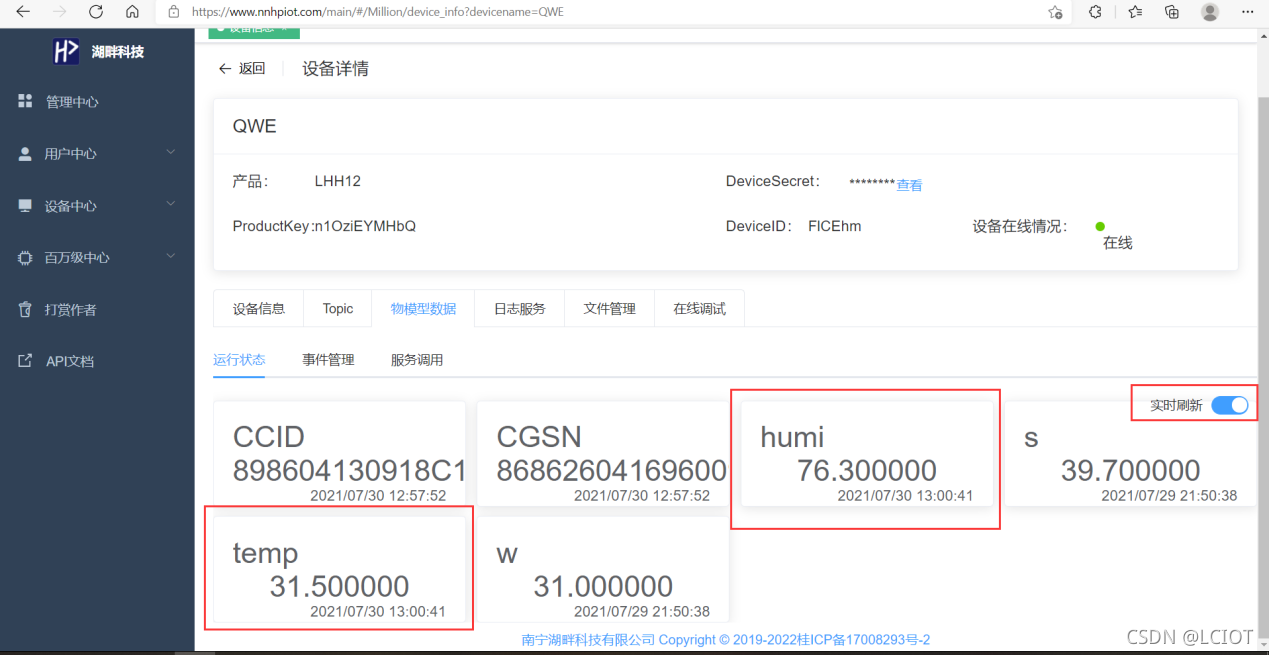Screen dimensions: 1269x655
Task: Click the humi value 76.300000
Action: coord(867,470)
